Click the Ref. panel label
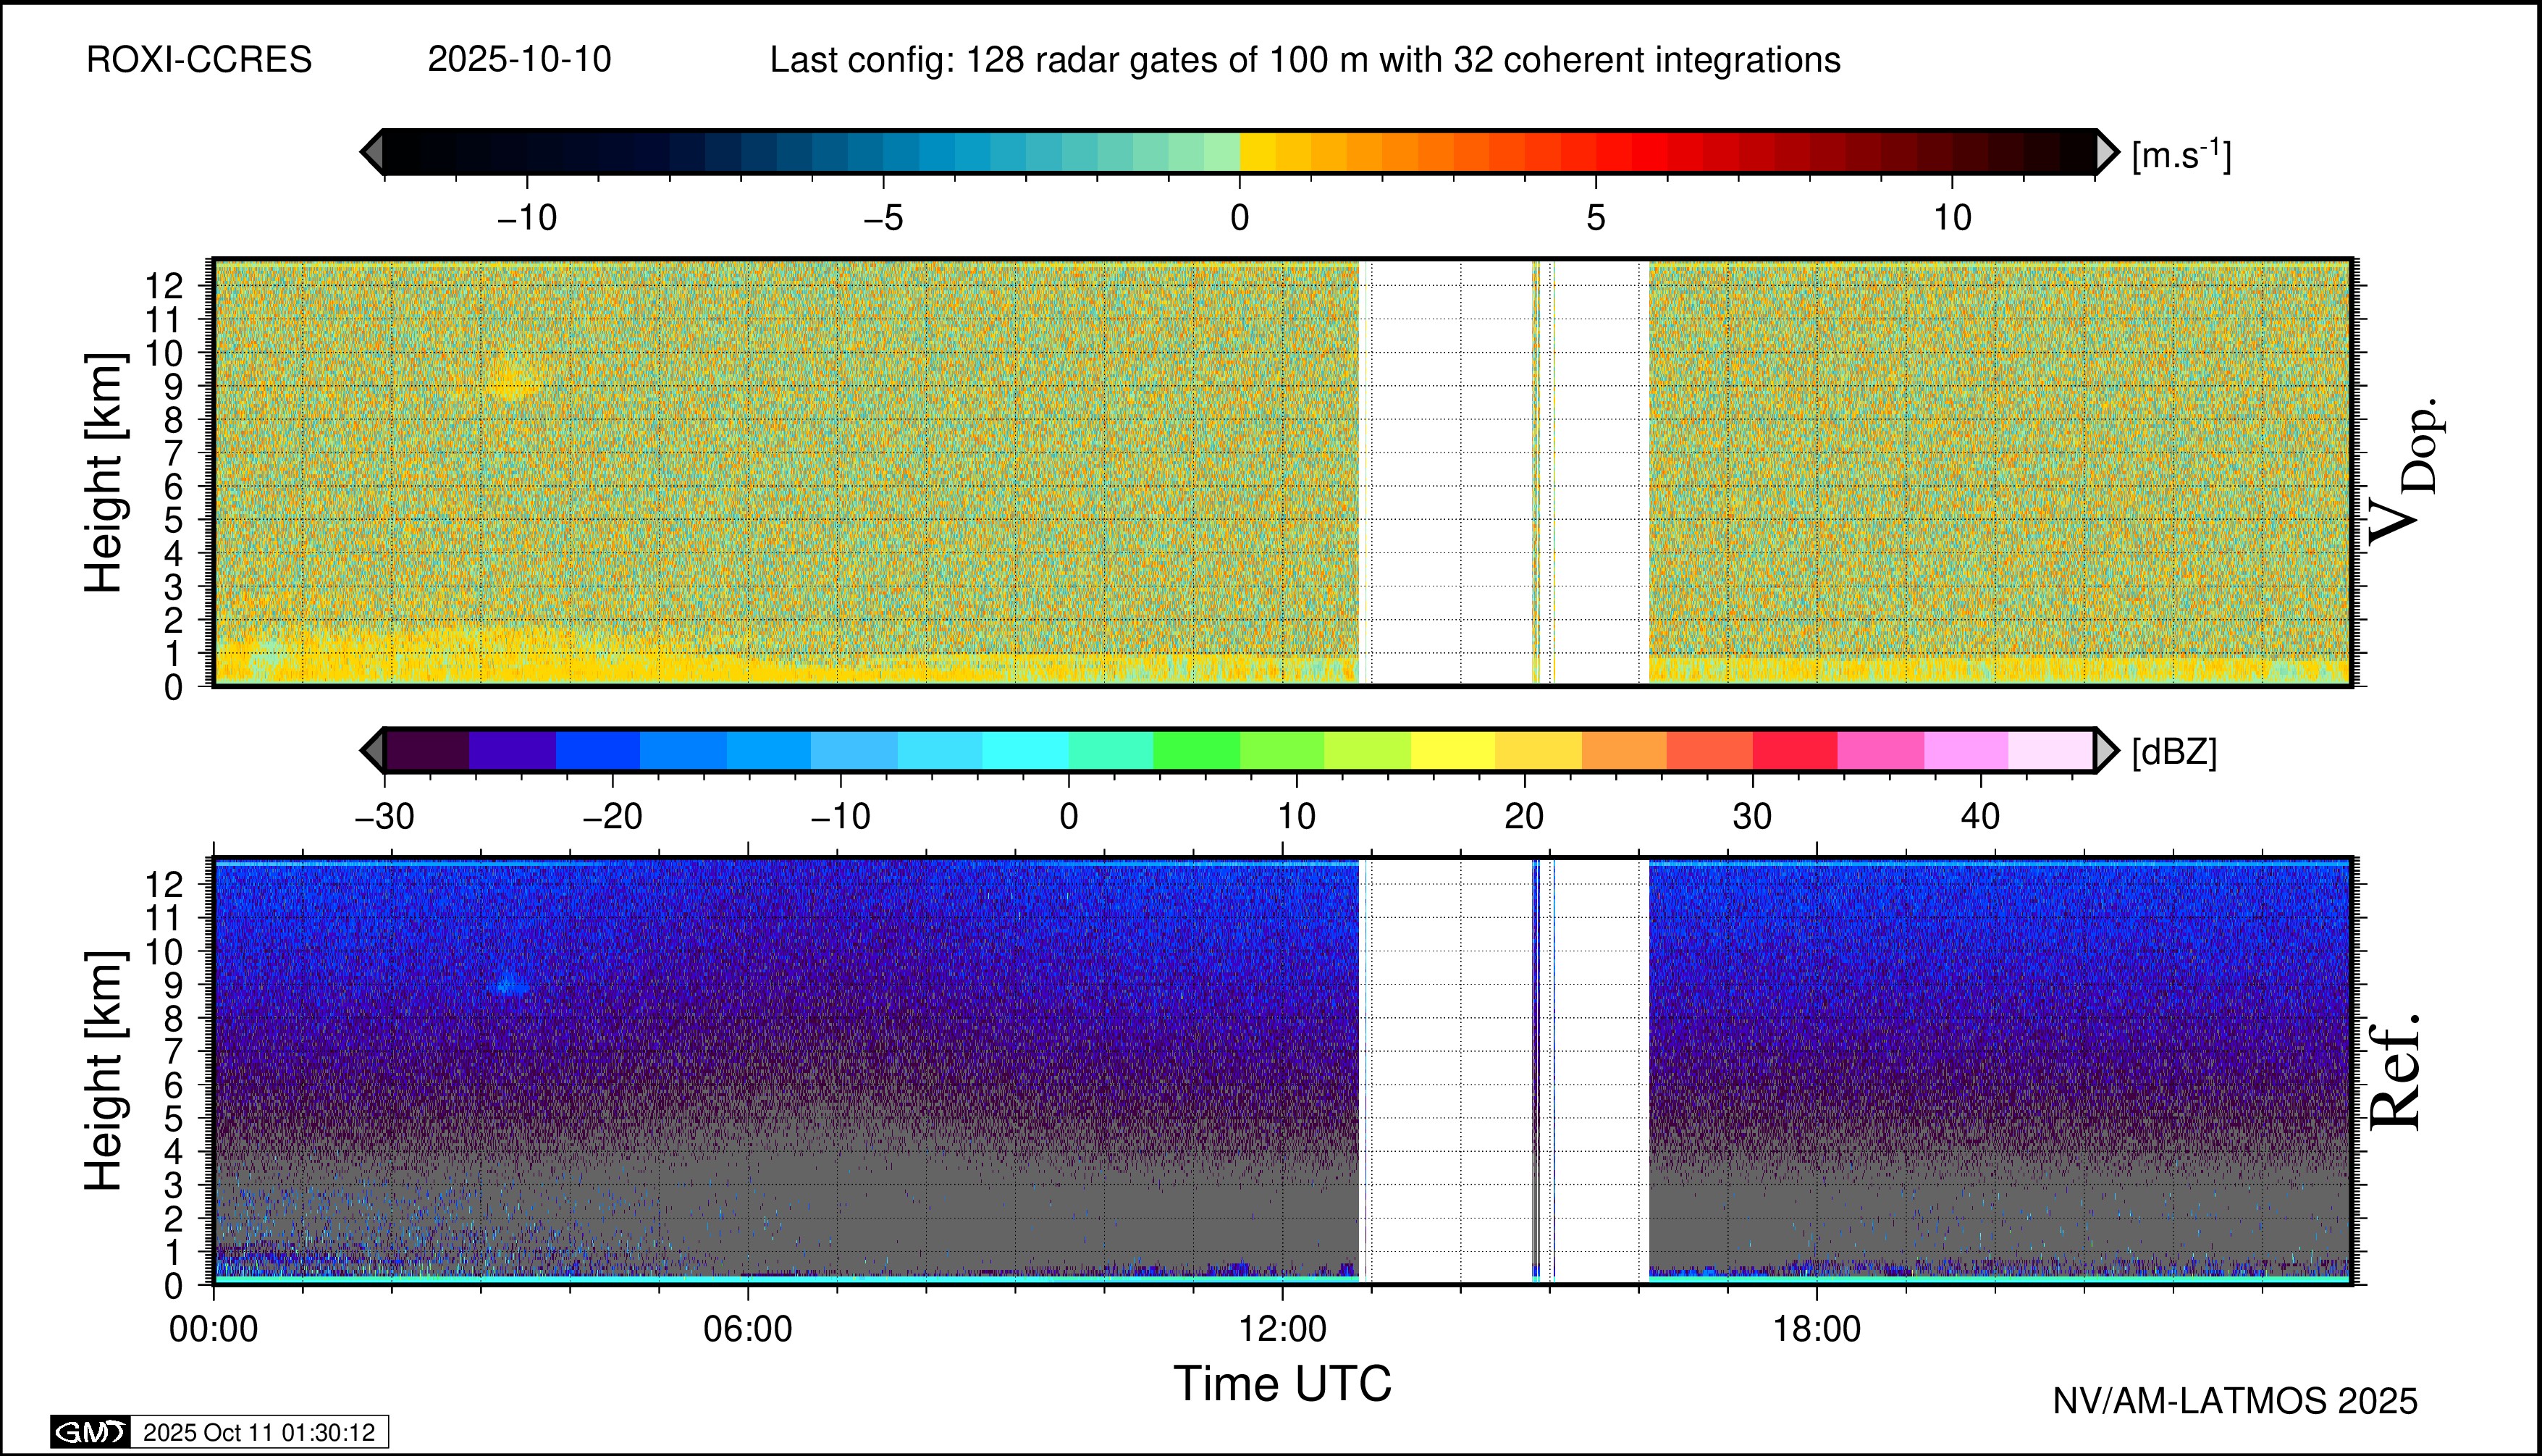The image size is (2542, 1456). (2396, 1072)
